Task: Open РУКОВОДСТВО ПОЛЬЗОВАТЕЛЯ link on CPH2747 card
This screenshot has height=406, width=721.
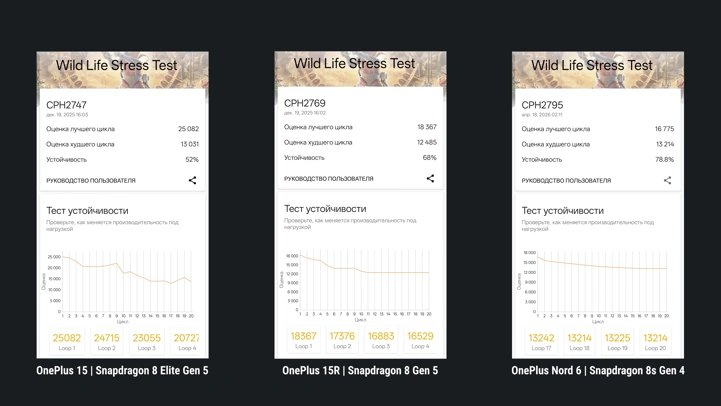Action: pyautogui.click(x=91, y=181)
